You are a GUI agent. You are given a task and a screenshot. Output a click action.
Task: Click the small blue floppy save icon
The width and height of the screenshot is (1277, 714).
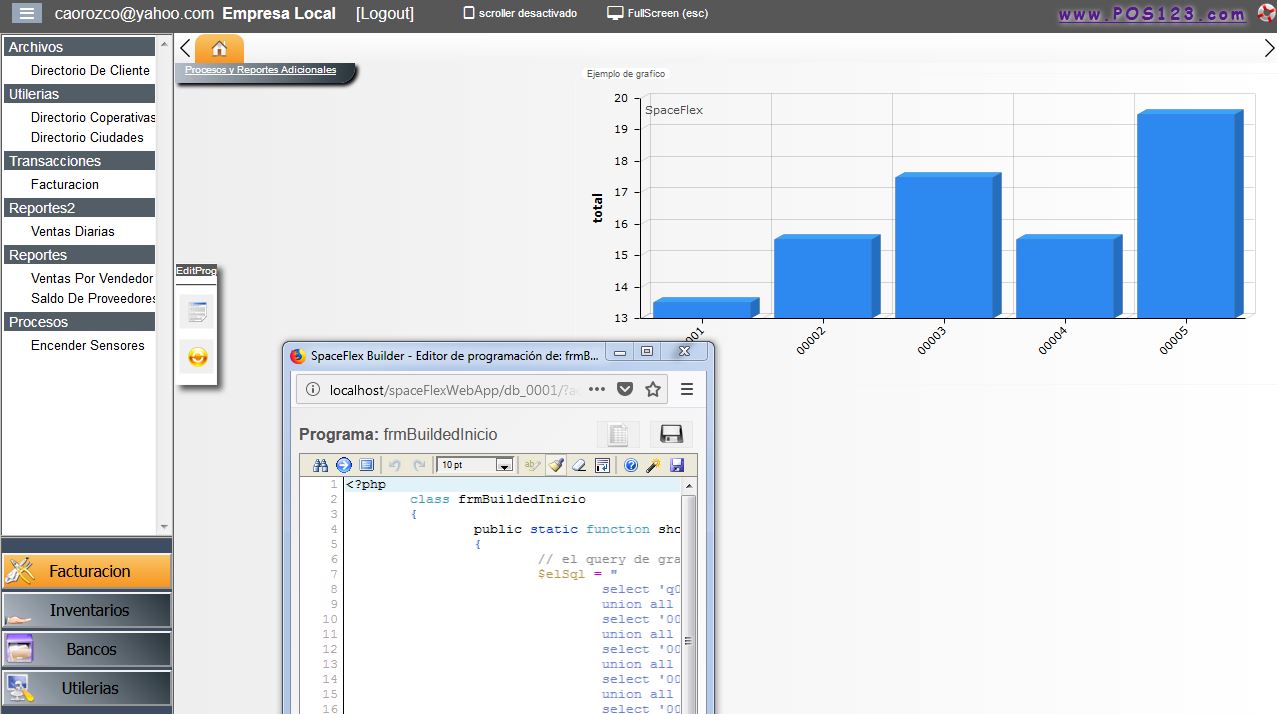[677, 465]
